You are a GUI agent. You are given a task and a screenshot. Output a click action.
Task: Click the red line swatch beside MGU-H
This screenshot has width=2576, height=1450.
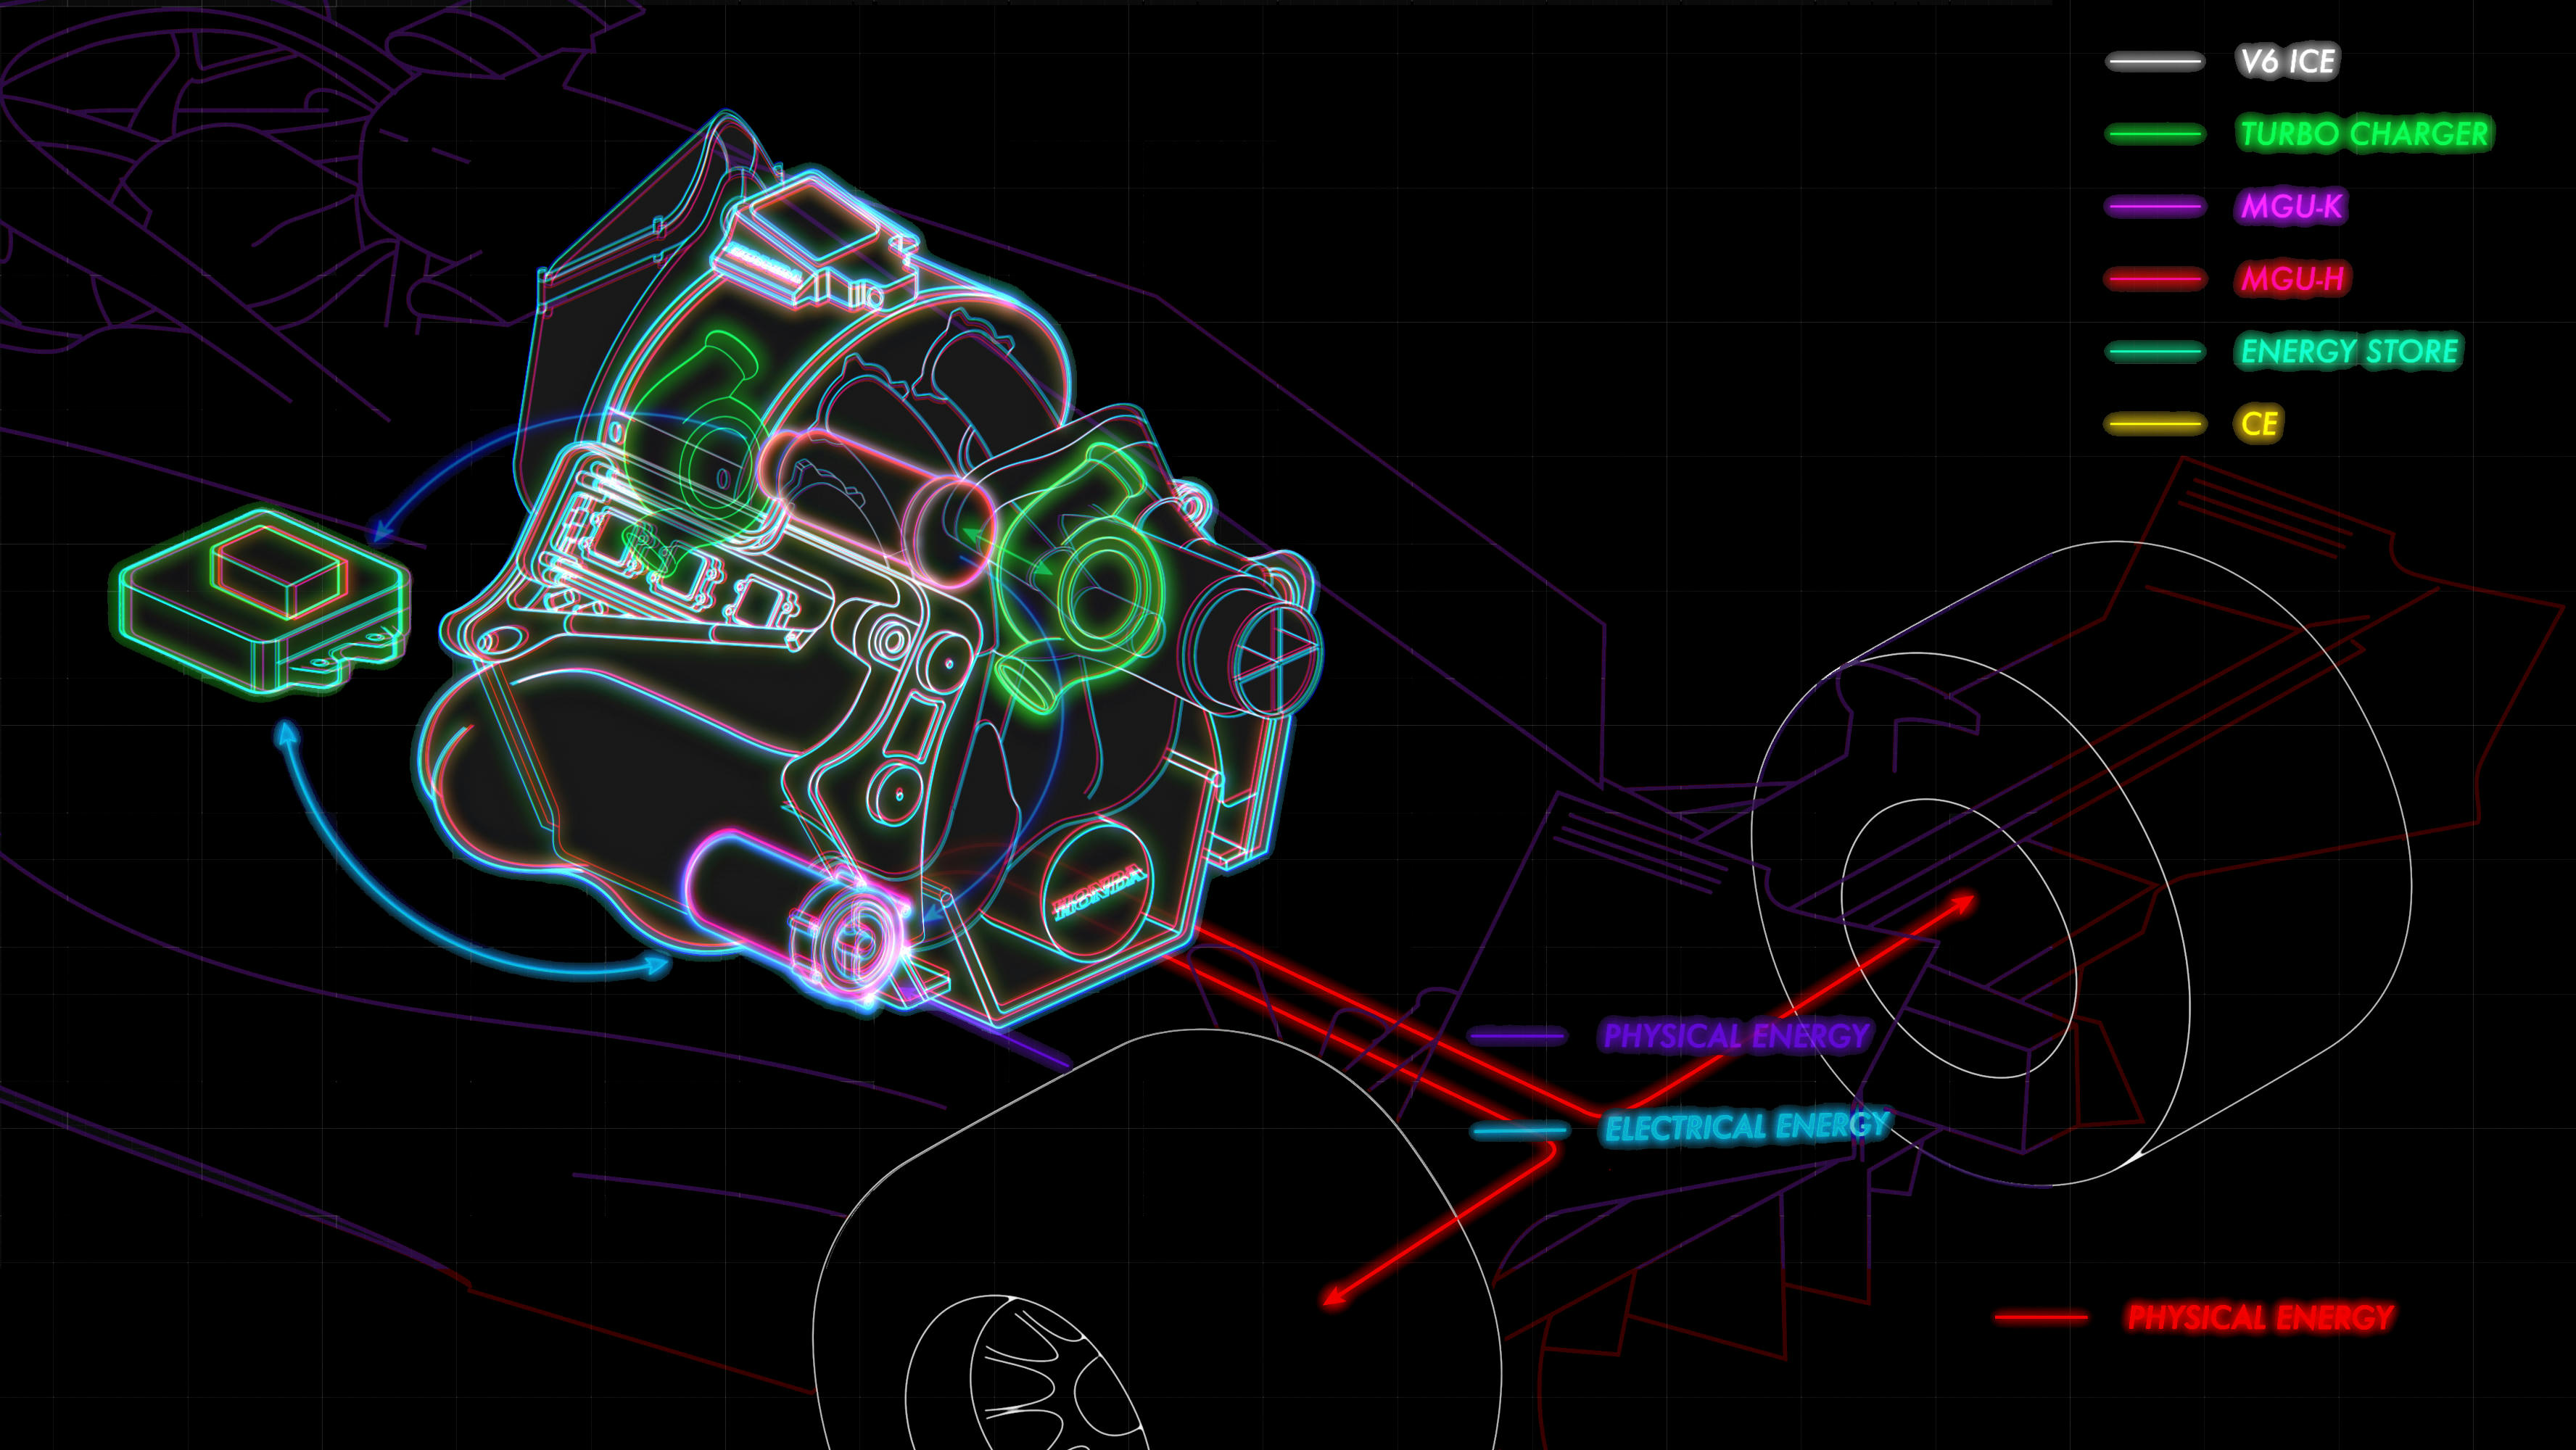(x=2154, y=279)
